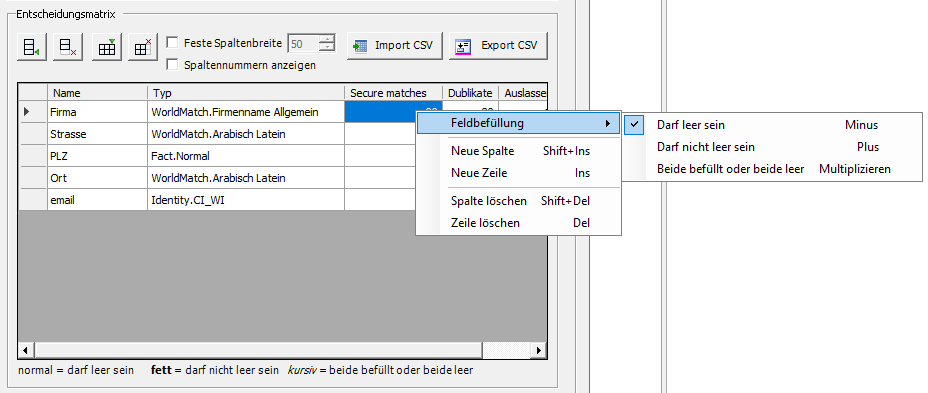Enable the Feste Spaltenbreite checkbox
Image resolution: width=928 pixels, height=393 pixels.
point(172,43)
